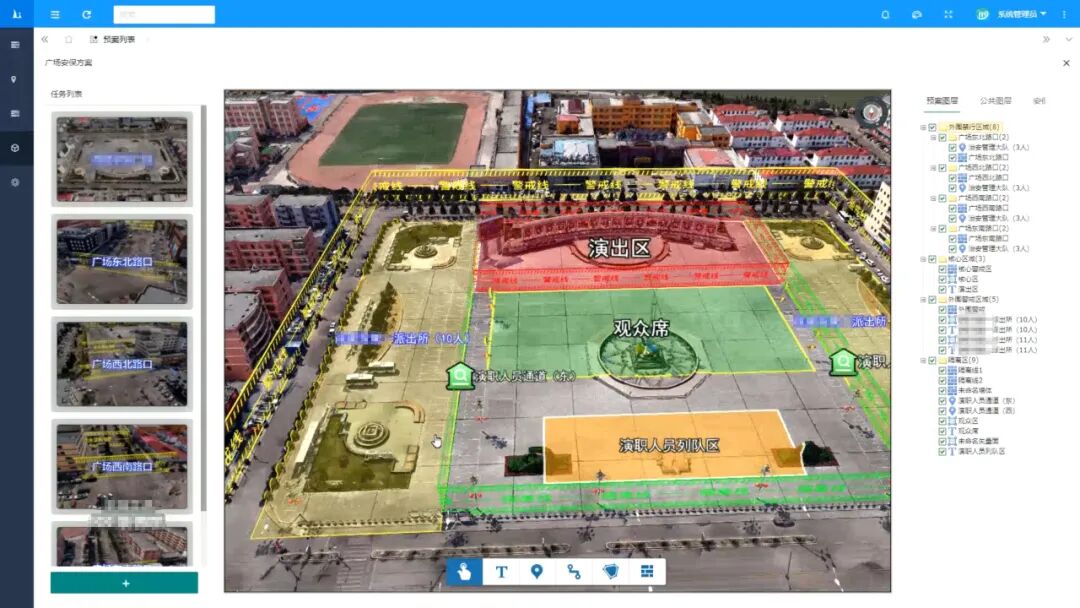This screenshot has width=1080, height=608.
Task: Click the home icon in the tab bar
Action: click(x=69, y=39)
